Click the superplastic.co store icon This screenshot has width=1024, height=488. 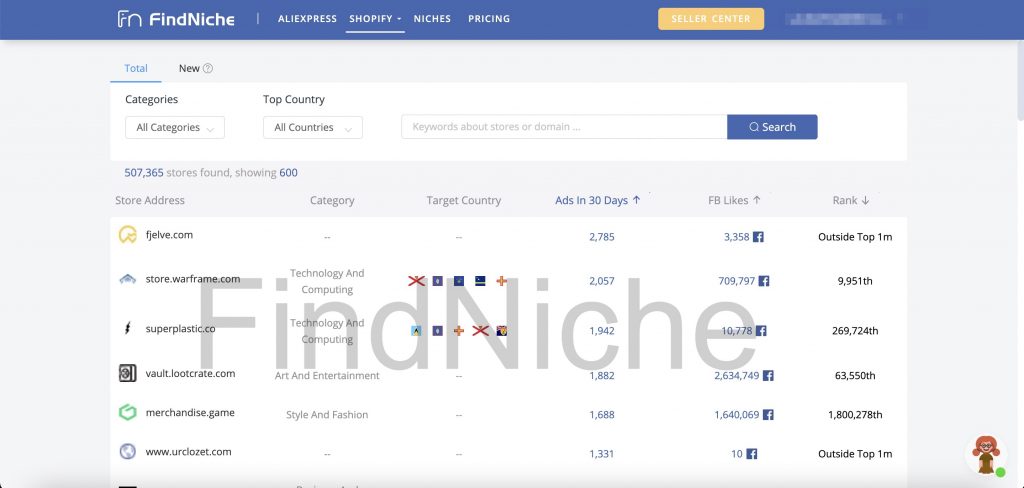pos(127,329)
